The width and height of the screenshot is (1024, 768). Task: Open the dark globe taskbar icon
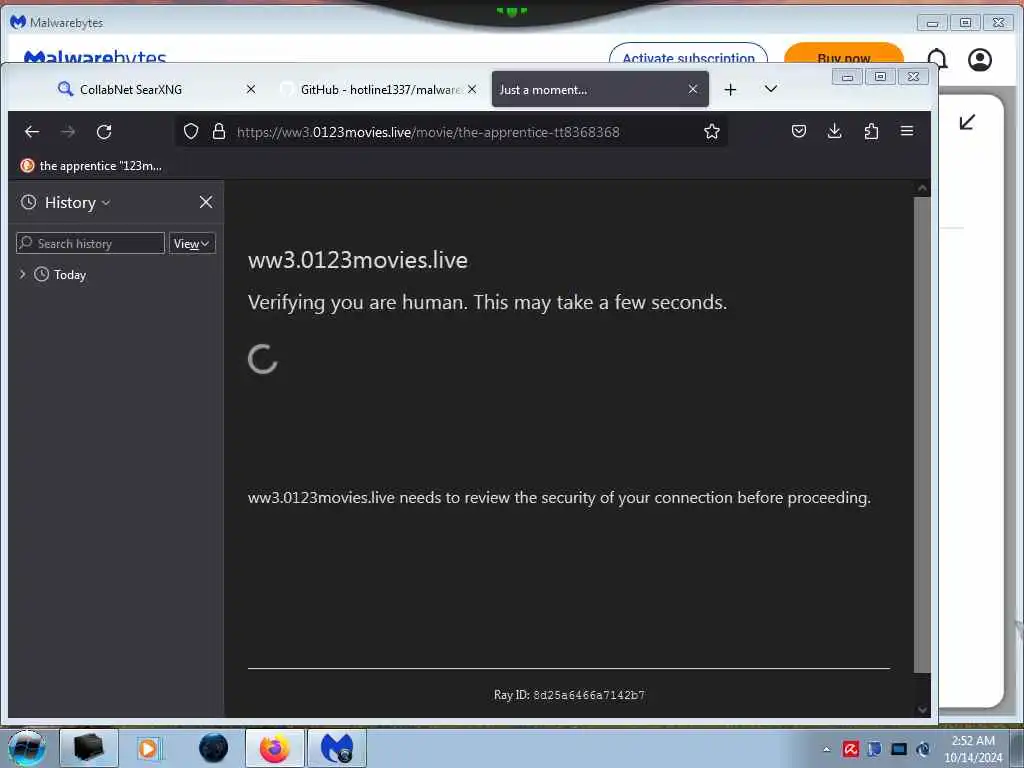point(214,748)
